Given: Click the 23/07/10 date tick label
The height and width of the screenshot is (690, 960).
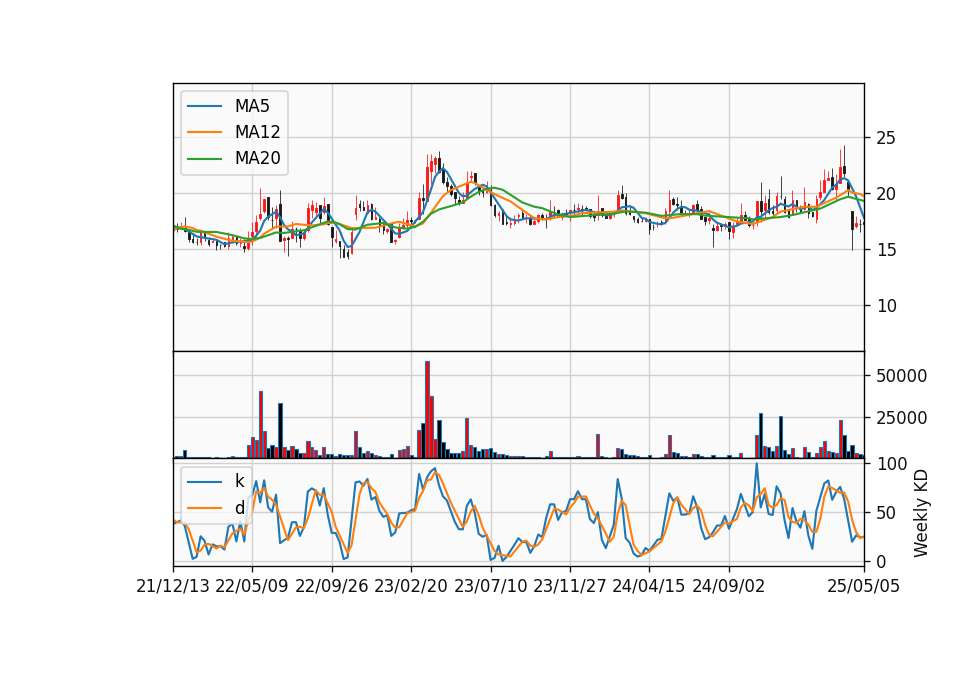Looking at the screenshot, I should [x=490, y=586].
